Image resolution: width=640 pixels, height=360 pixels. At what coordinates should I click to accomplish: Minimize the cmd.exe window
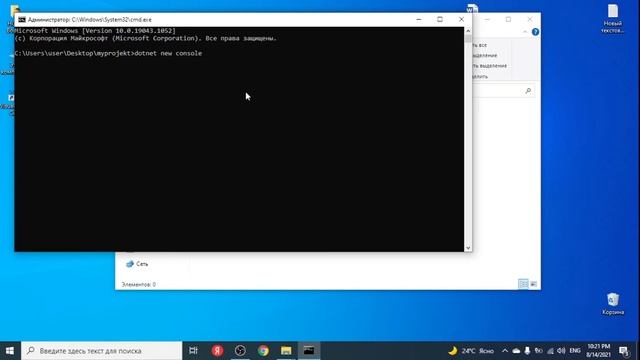coord(419,20)
